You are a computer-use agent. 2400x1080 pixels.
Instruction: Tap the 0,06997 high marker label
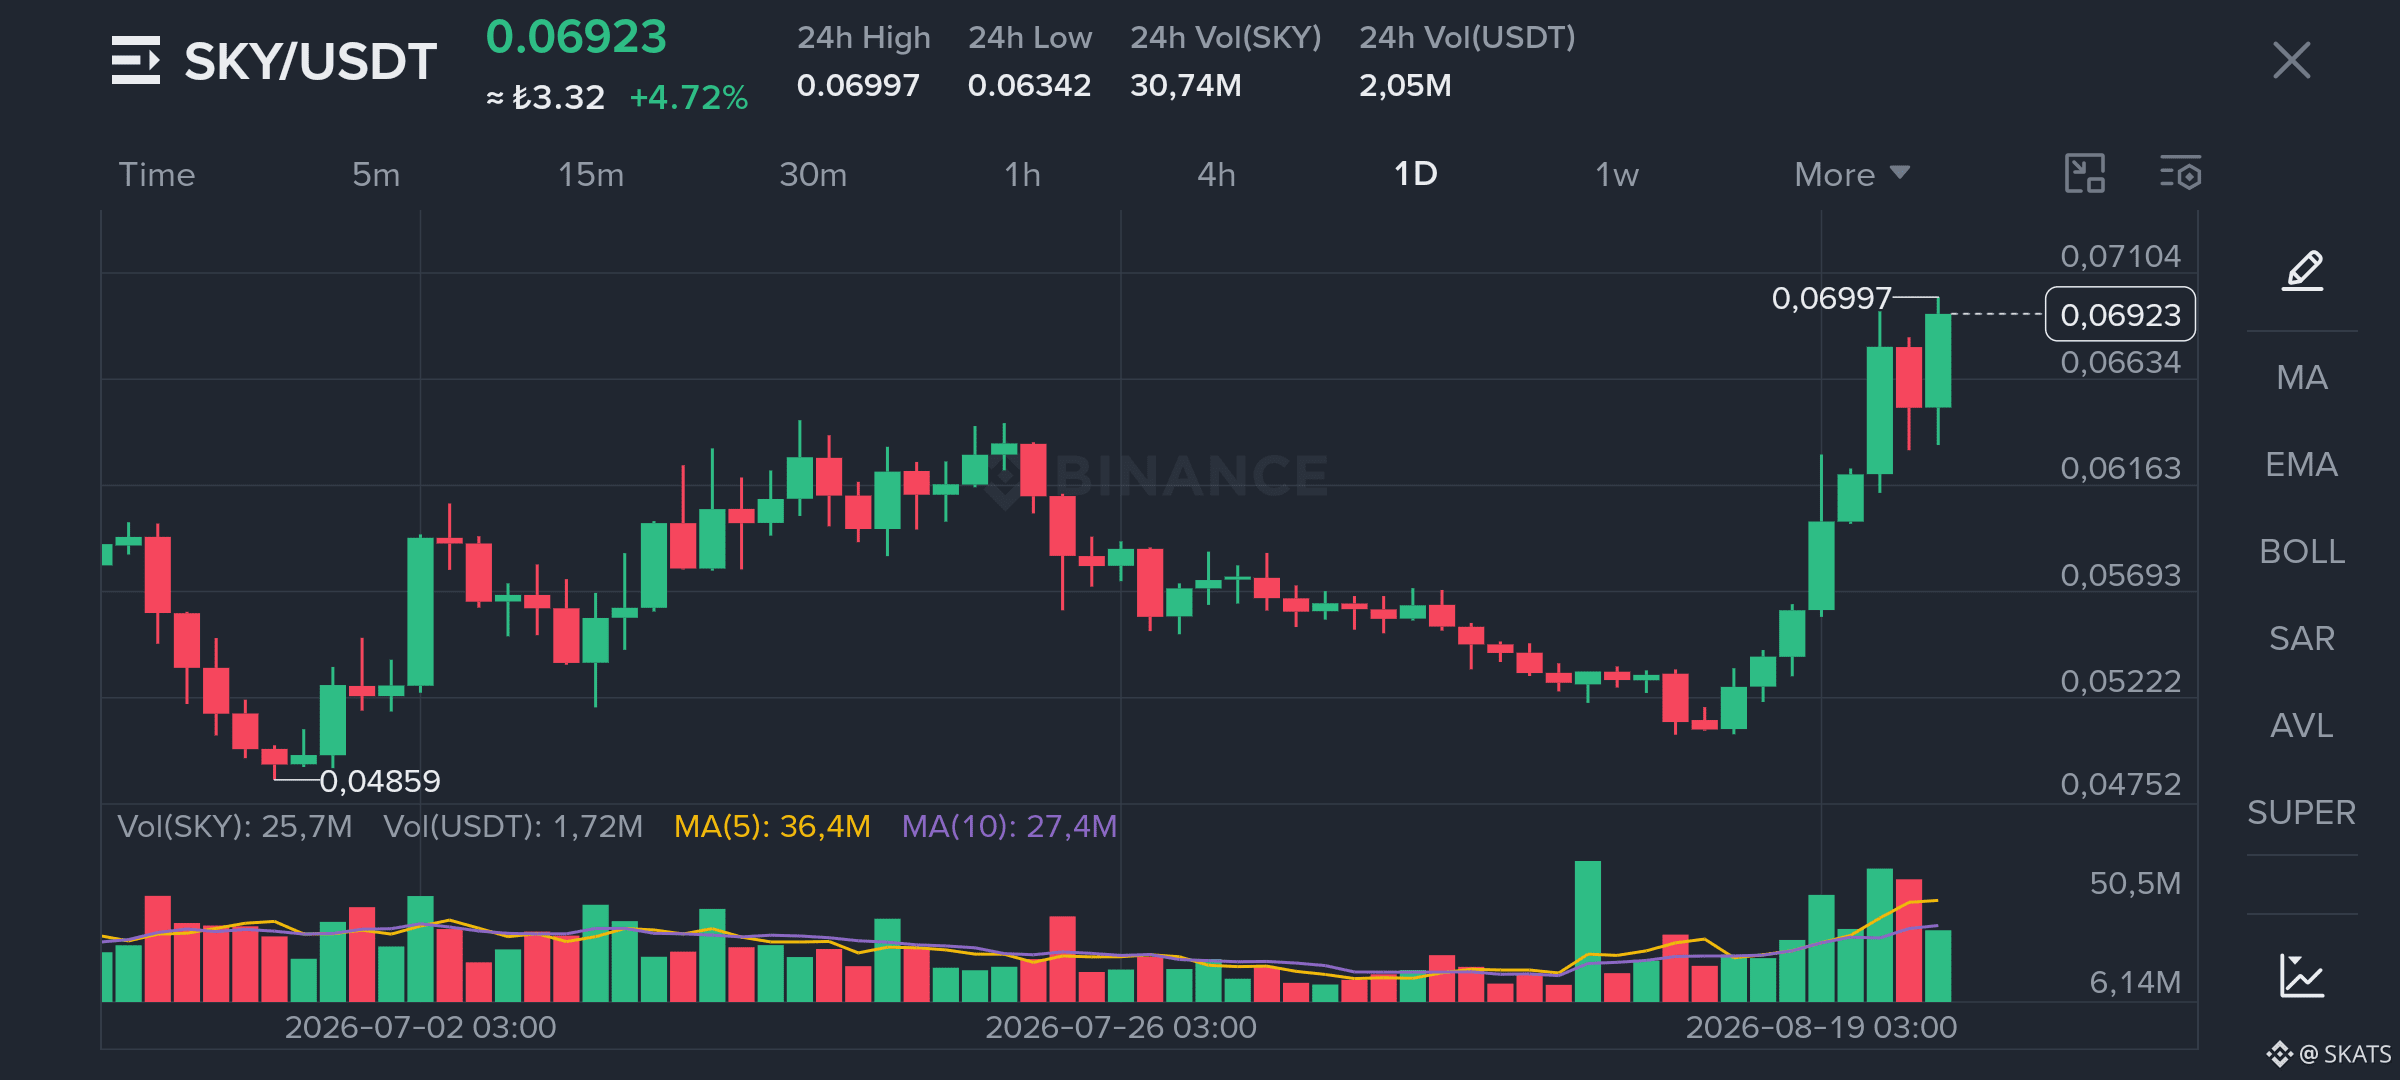(x=1831, y=298)
